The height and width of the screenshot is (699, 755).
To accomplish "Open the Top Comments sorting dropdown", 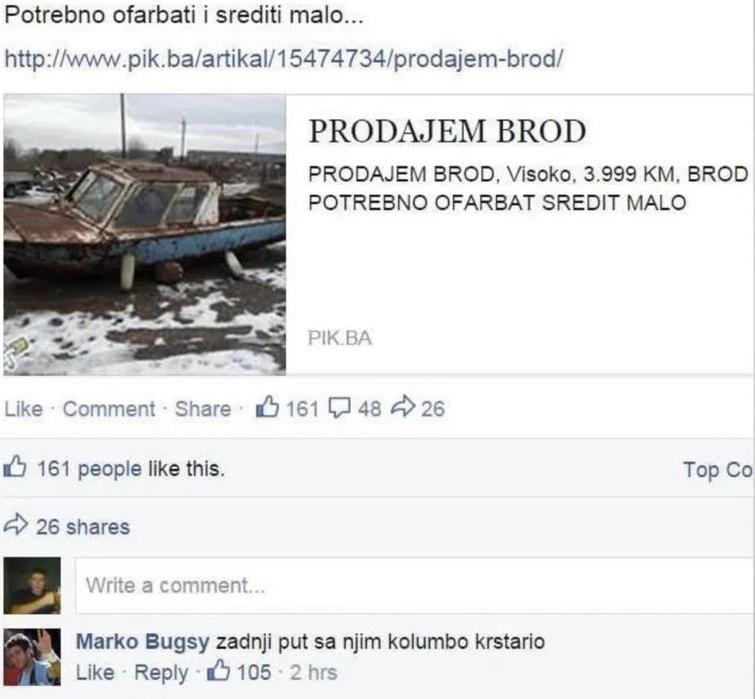I will click(x=718, y=469).
